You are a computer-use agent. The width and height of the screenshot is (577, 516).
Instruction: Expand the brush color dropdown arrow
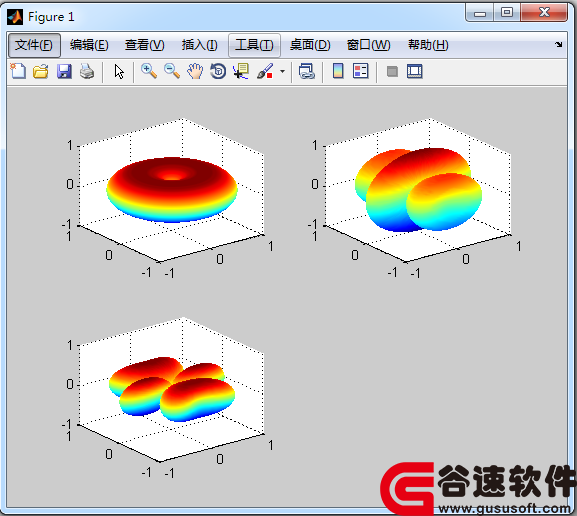point(283,71)
